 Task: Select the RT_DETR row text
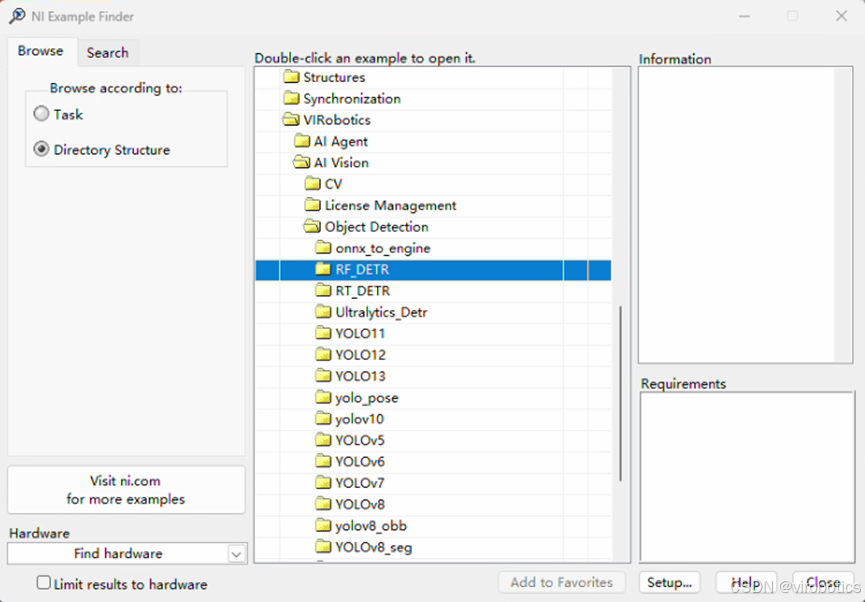(x=363, y=291)
